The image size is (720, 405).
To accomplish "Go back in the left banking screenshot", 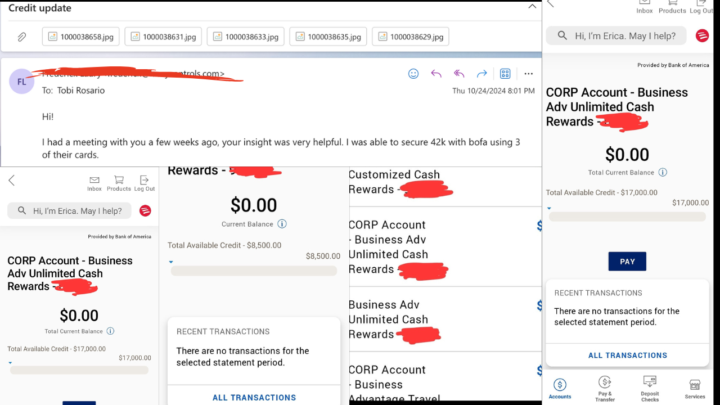I will tap(11, 180).
